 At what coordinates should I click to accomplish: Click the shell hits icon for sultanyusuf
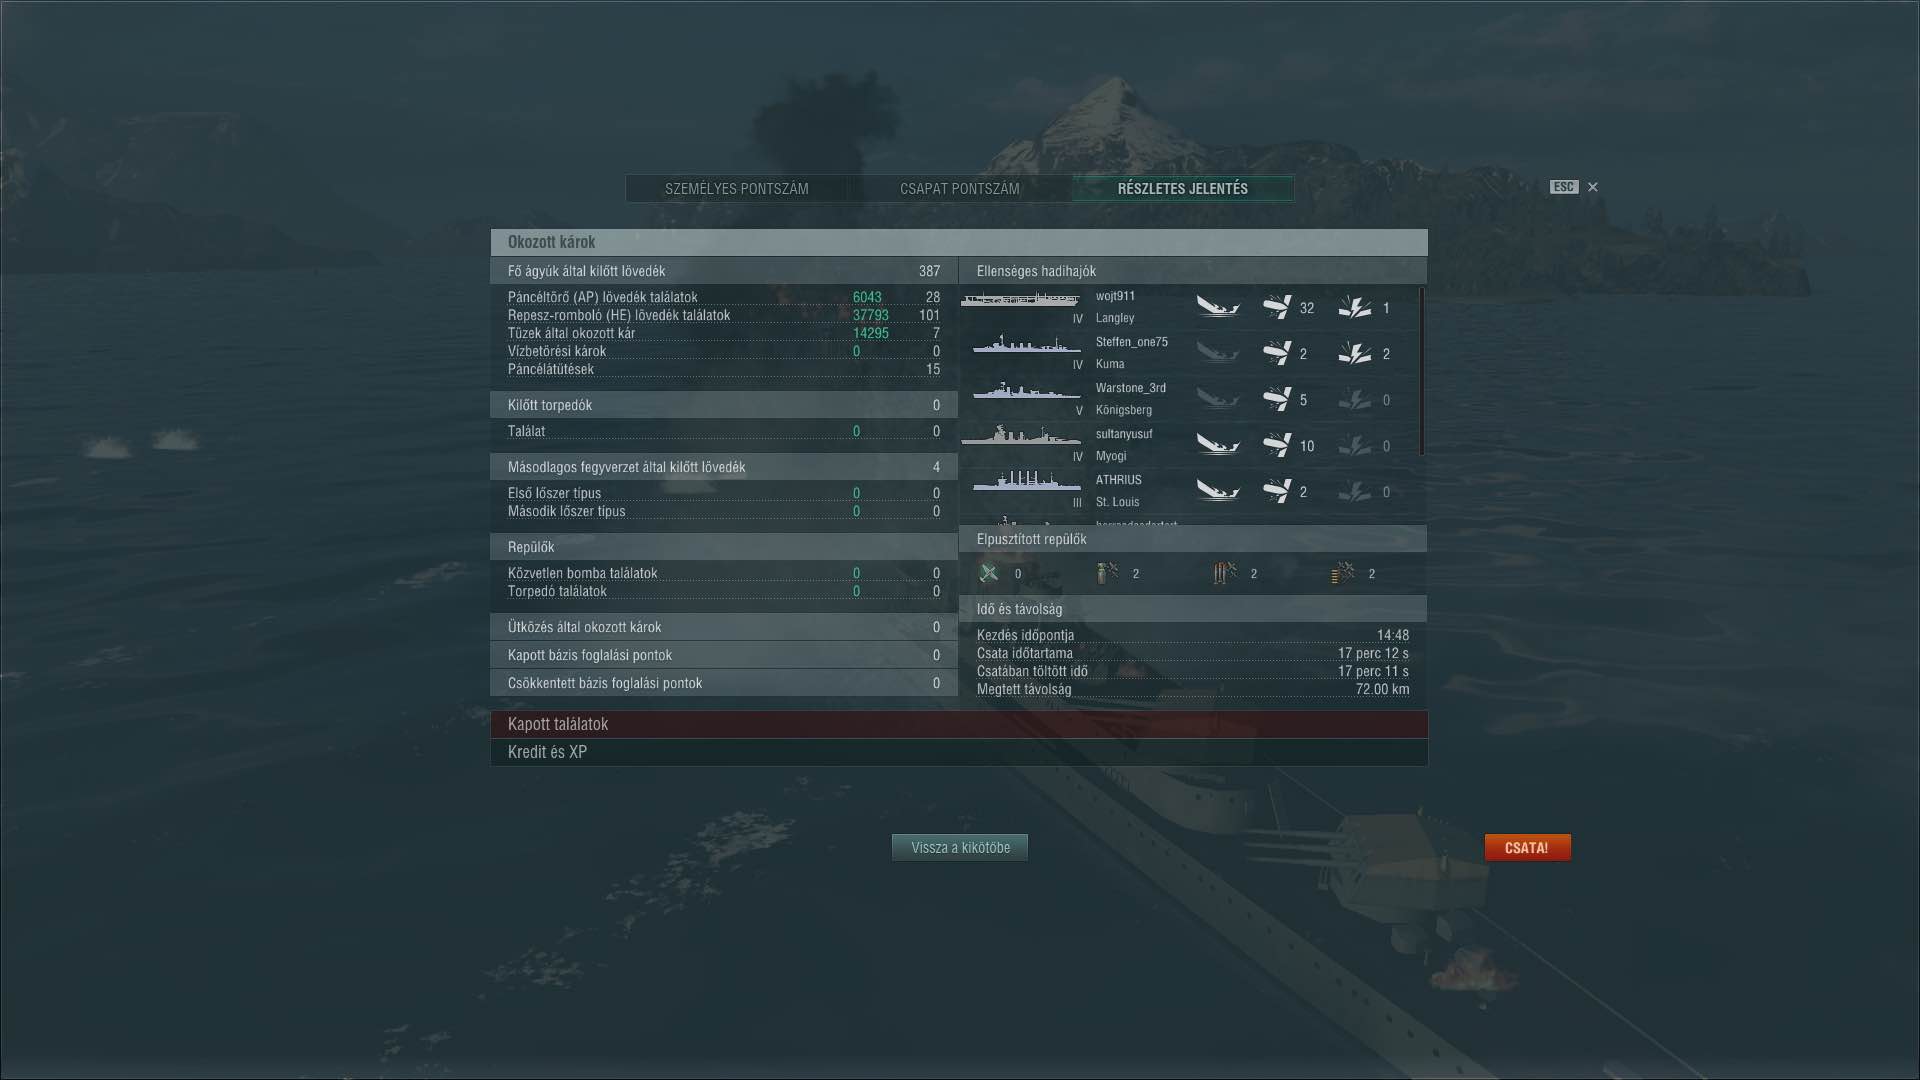coord(1277,445)
